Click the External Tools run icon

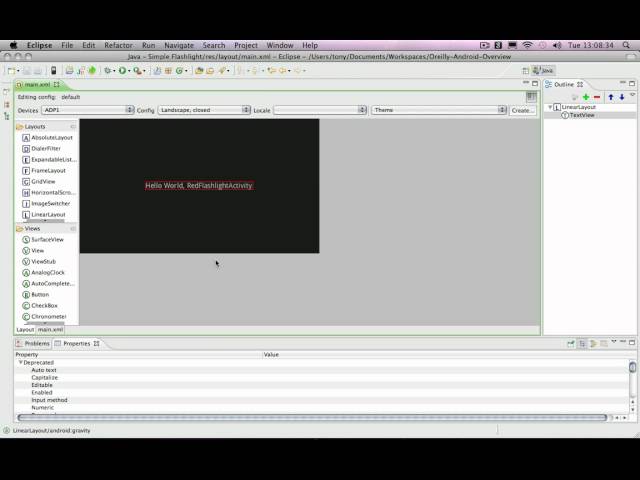(138, 71)
